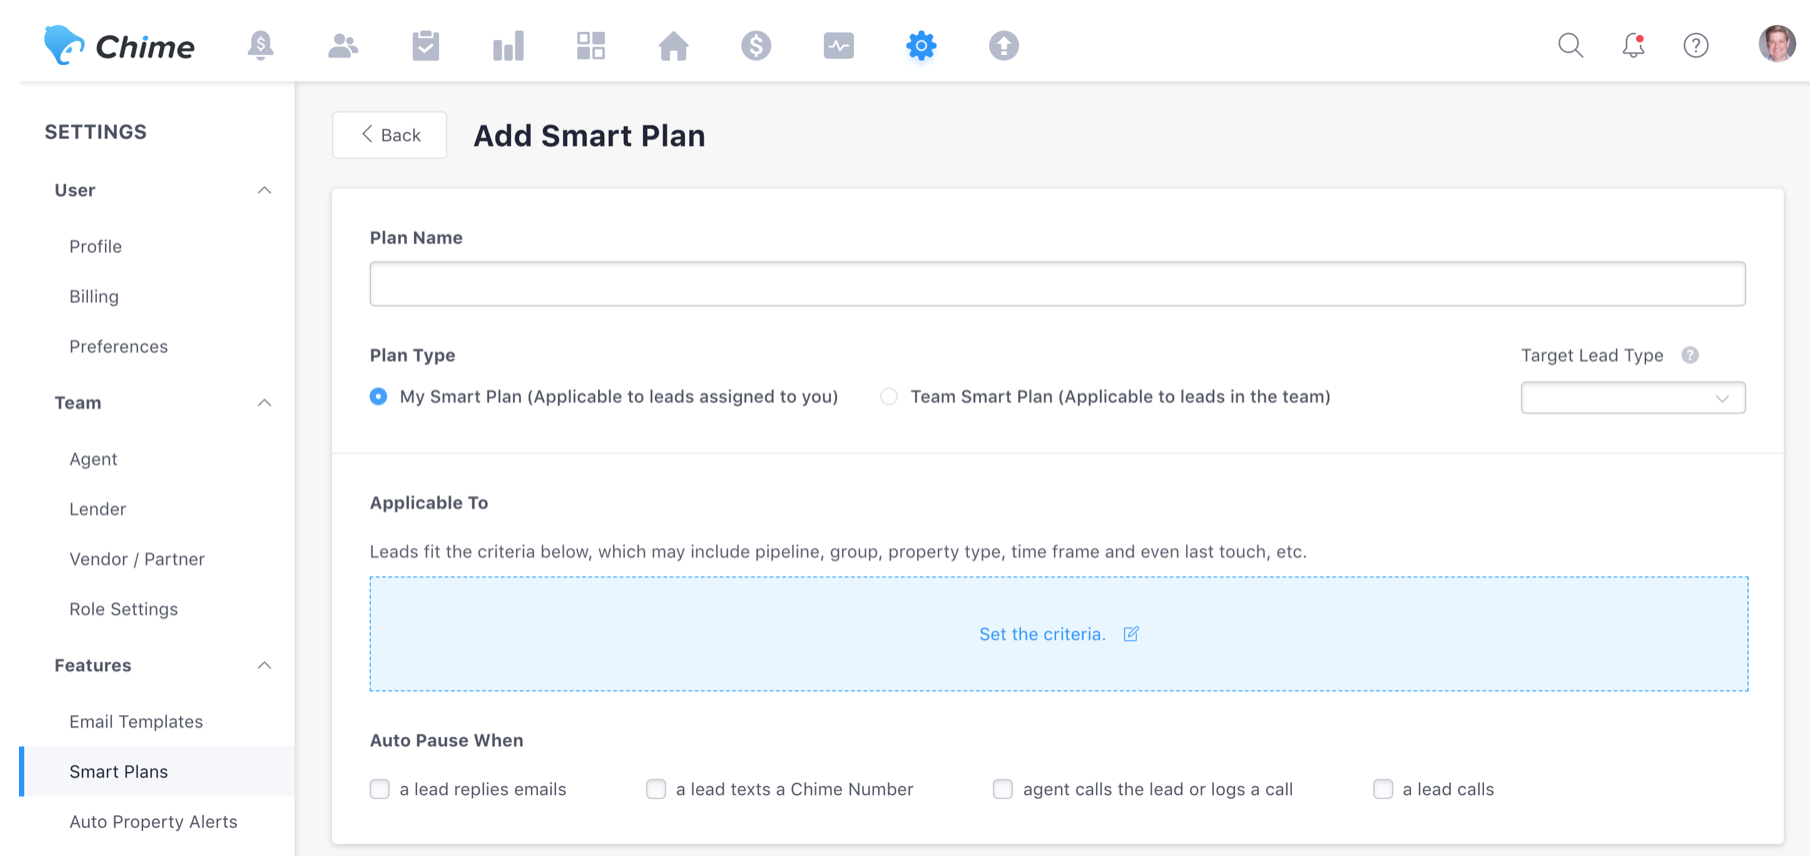Open notifications bell with red dot
The image size is (1810, 856).
pos(1633,45)
